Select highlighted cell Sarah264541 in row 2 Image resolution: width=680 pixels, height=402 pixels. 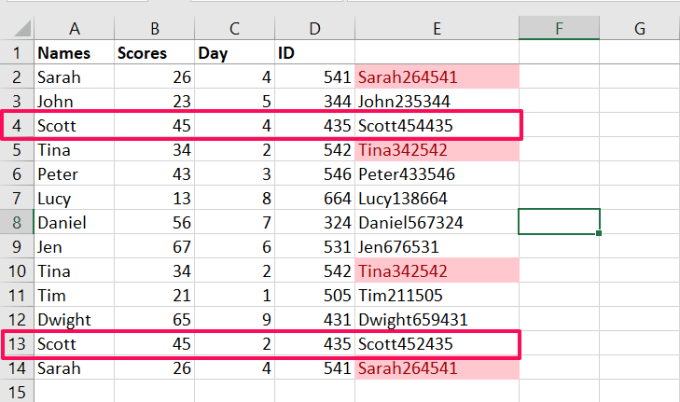(x=437, y=77)
